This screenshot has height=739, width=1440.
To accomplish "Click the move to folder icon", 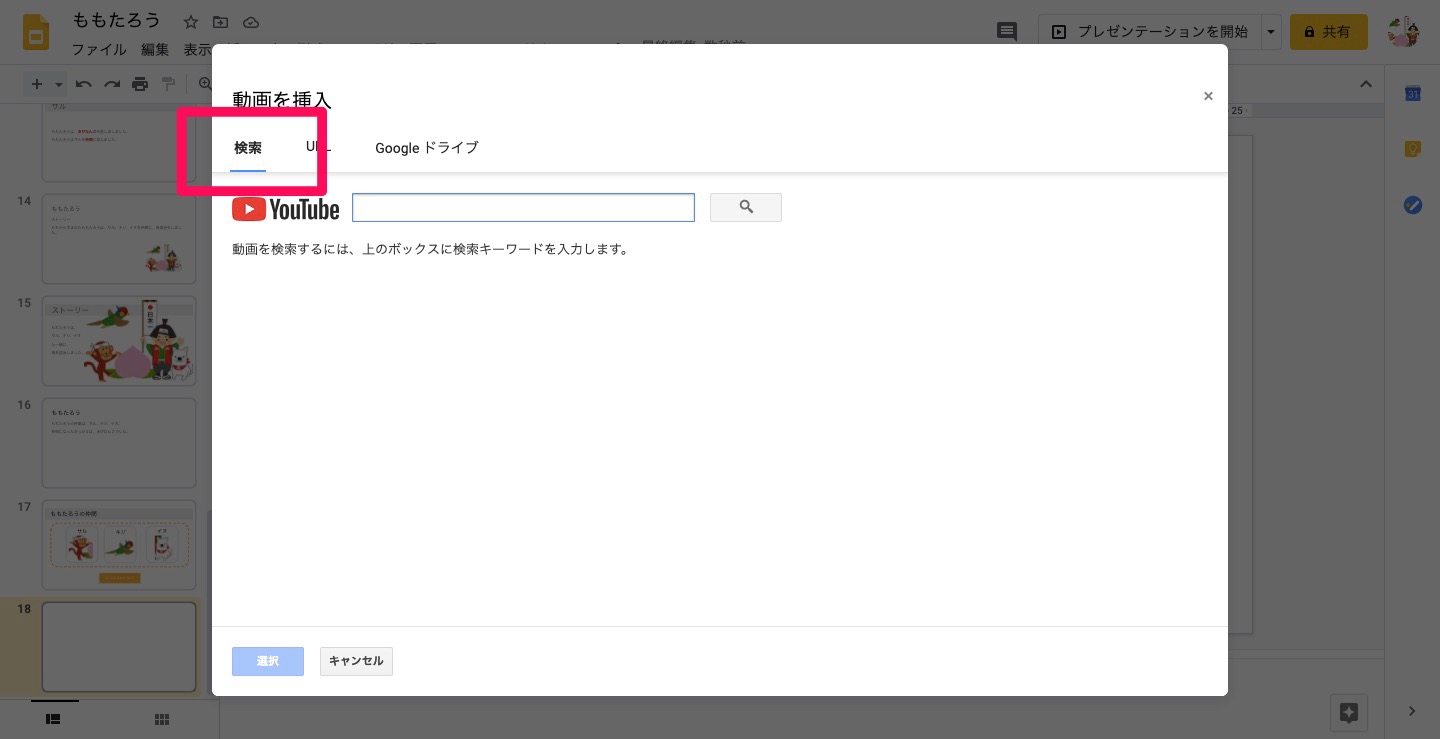I will pos(221,22).
